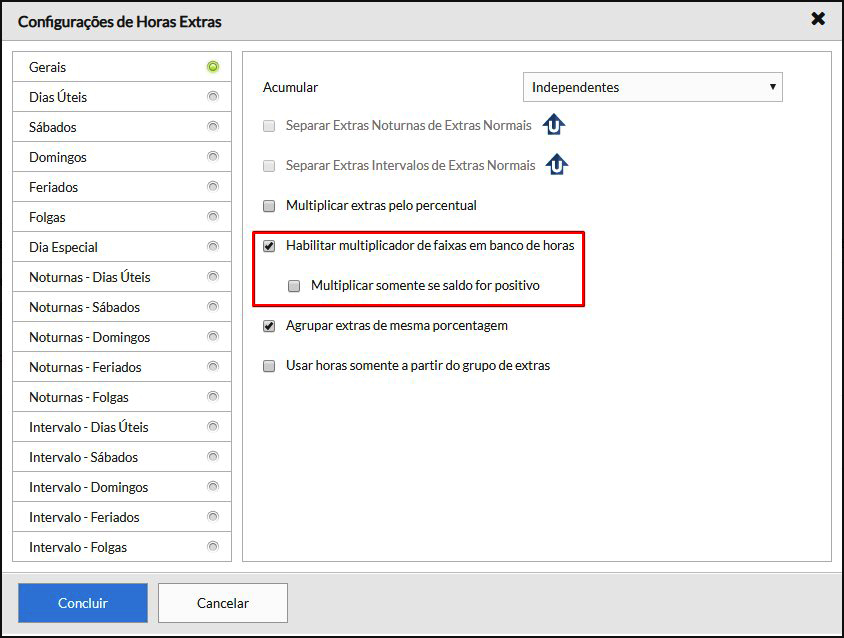The image size is (844, 638).
Task: Uncheck Habilitar multiplicador de faixas em banco
Action: (x=269, y=246)
